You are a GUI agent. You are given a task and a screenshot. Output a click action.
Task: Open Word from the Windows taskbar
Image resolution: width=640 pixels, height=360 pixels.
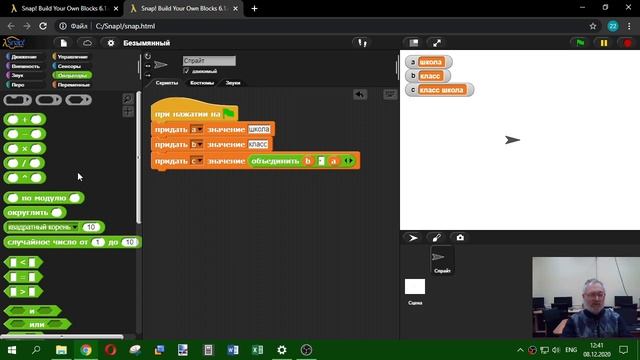233,350
